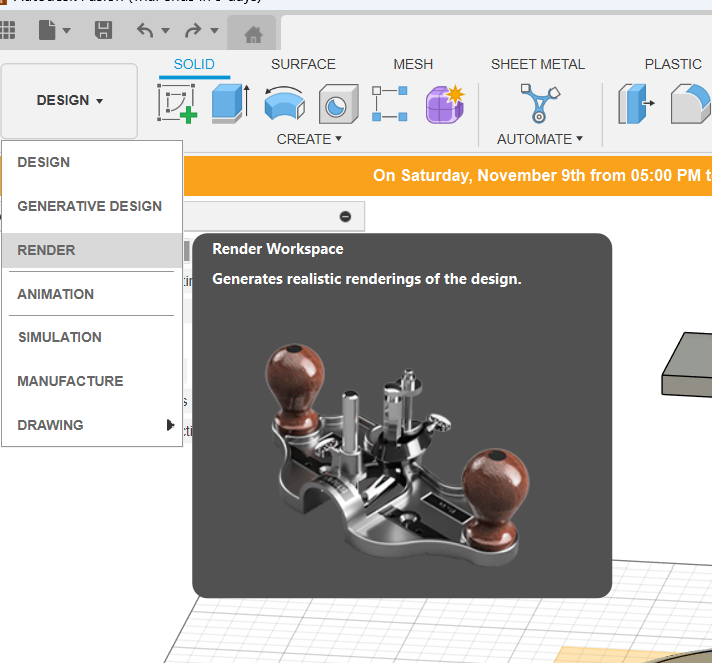Select the Fillet tool
Viewport: 712px width, 663px height.
[x=691, y=104]
